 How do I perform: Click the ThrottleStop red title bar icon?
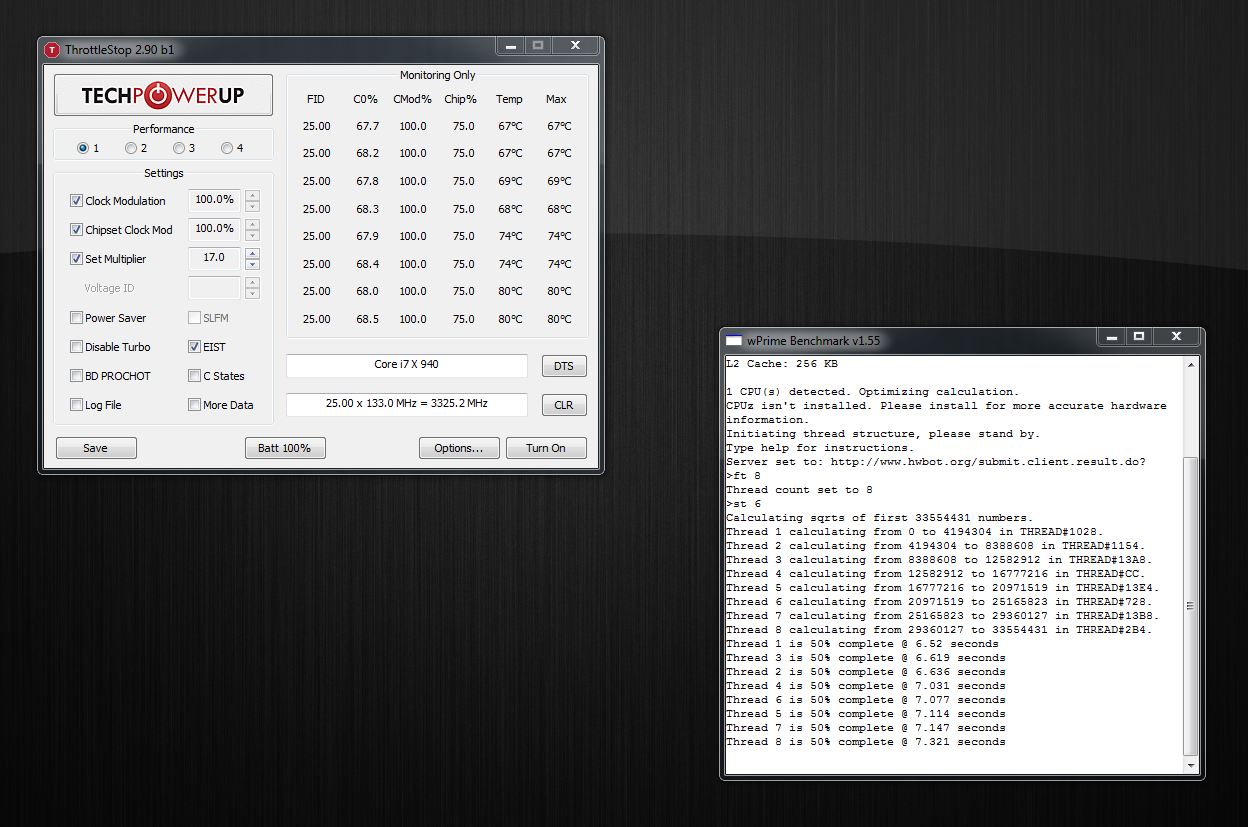[x=52, y=49]
